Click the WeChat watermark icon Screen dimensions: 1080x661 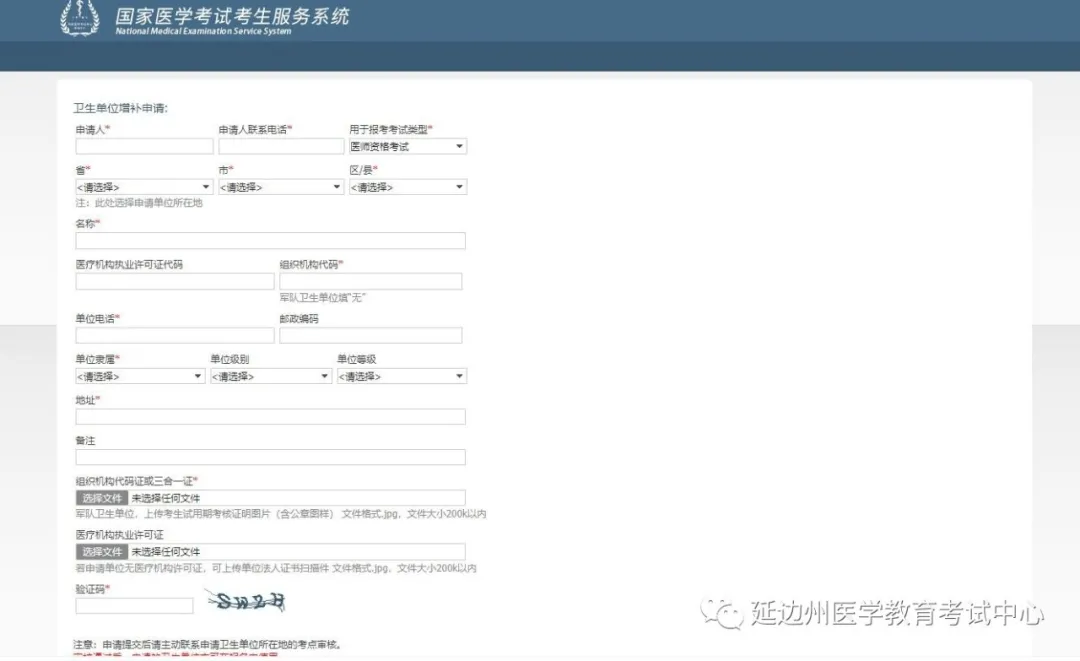(x=722, y=612)
